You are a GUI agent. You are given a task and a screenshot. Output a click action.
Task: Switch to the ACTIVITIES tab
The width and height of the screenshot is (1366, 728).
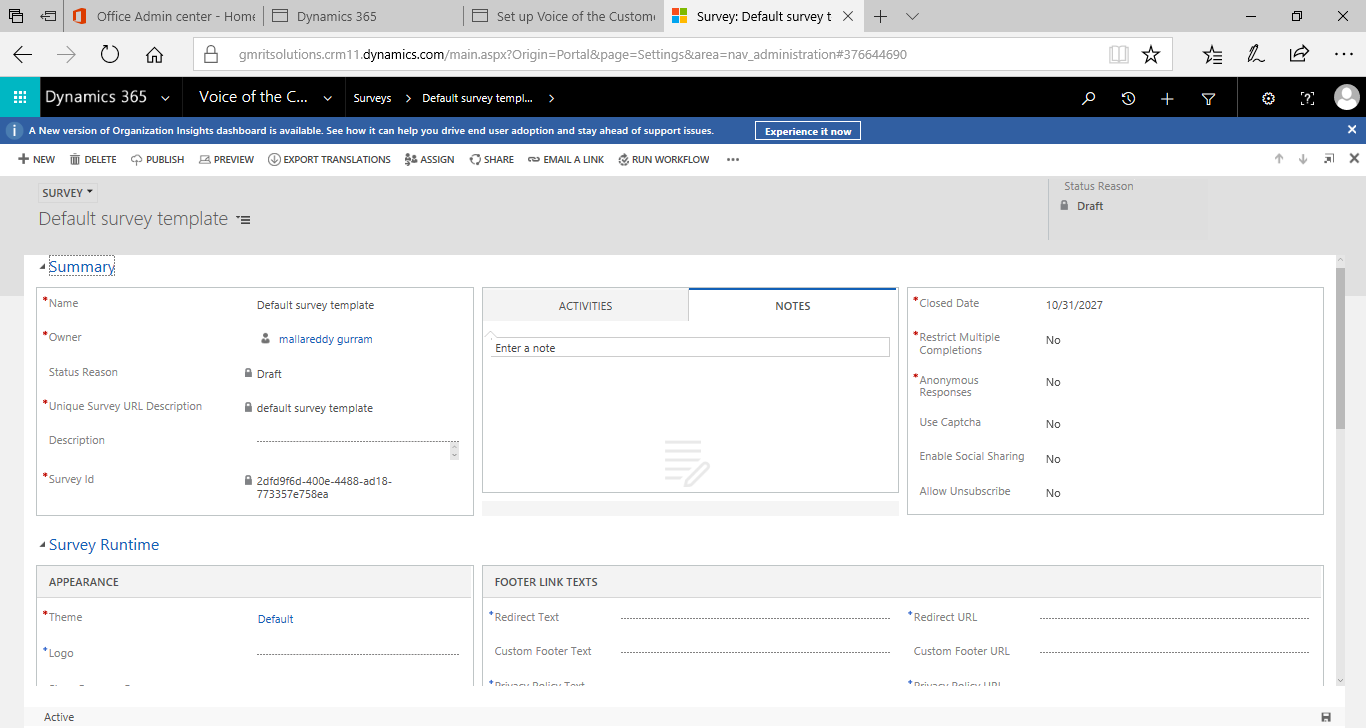(x=585, y=305)
